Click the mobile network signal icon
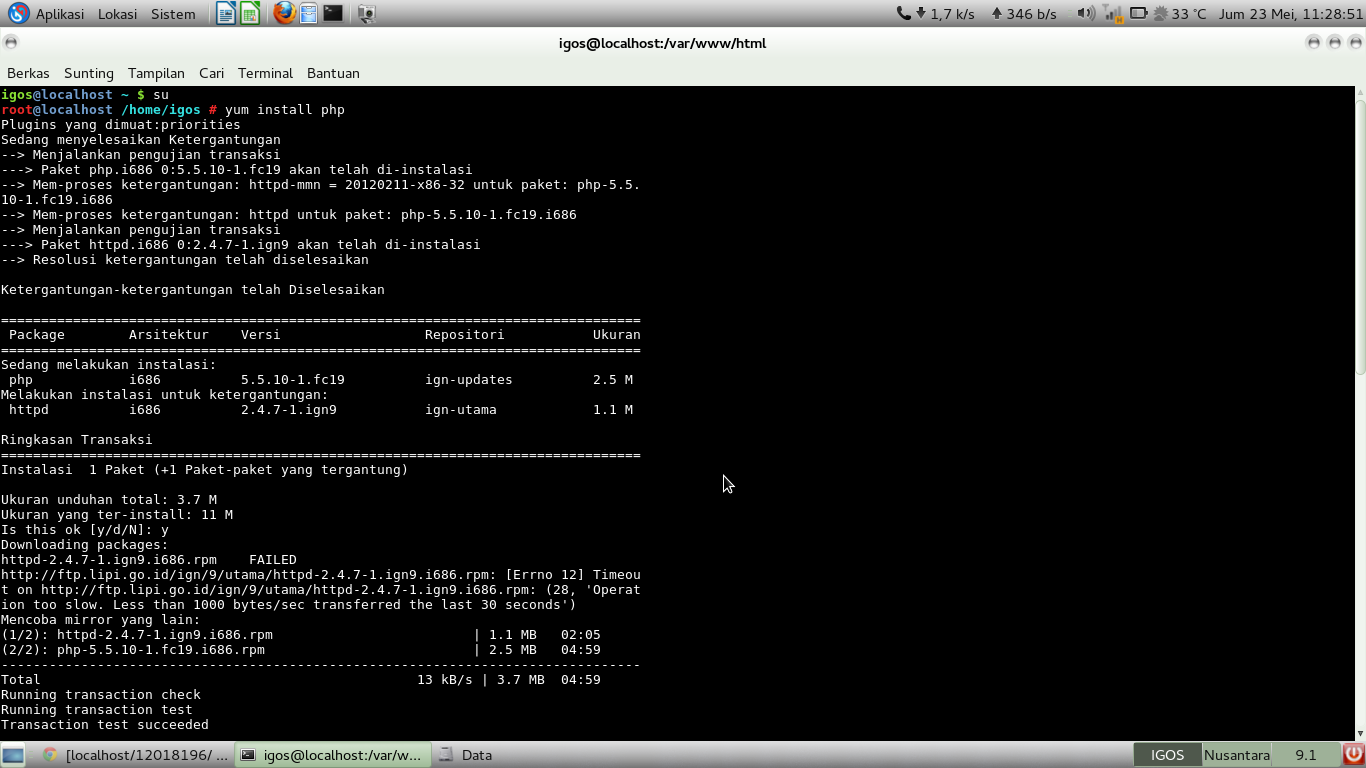This screenshot has height=768, width=1366. 1113,14
